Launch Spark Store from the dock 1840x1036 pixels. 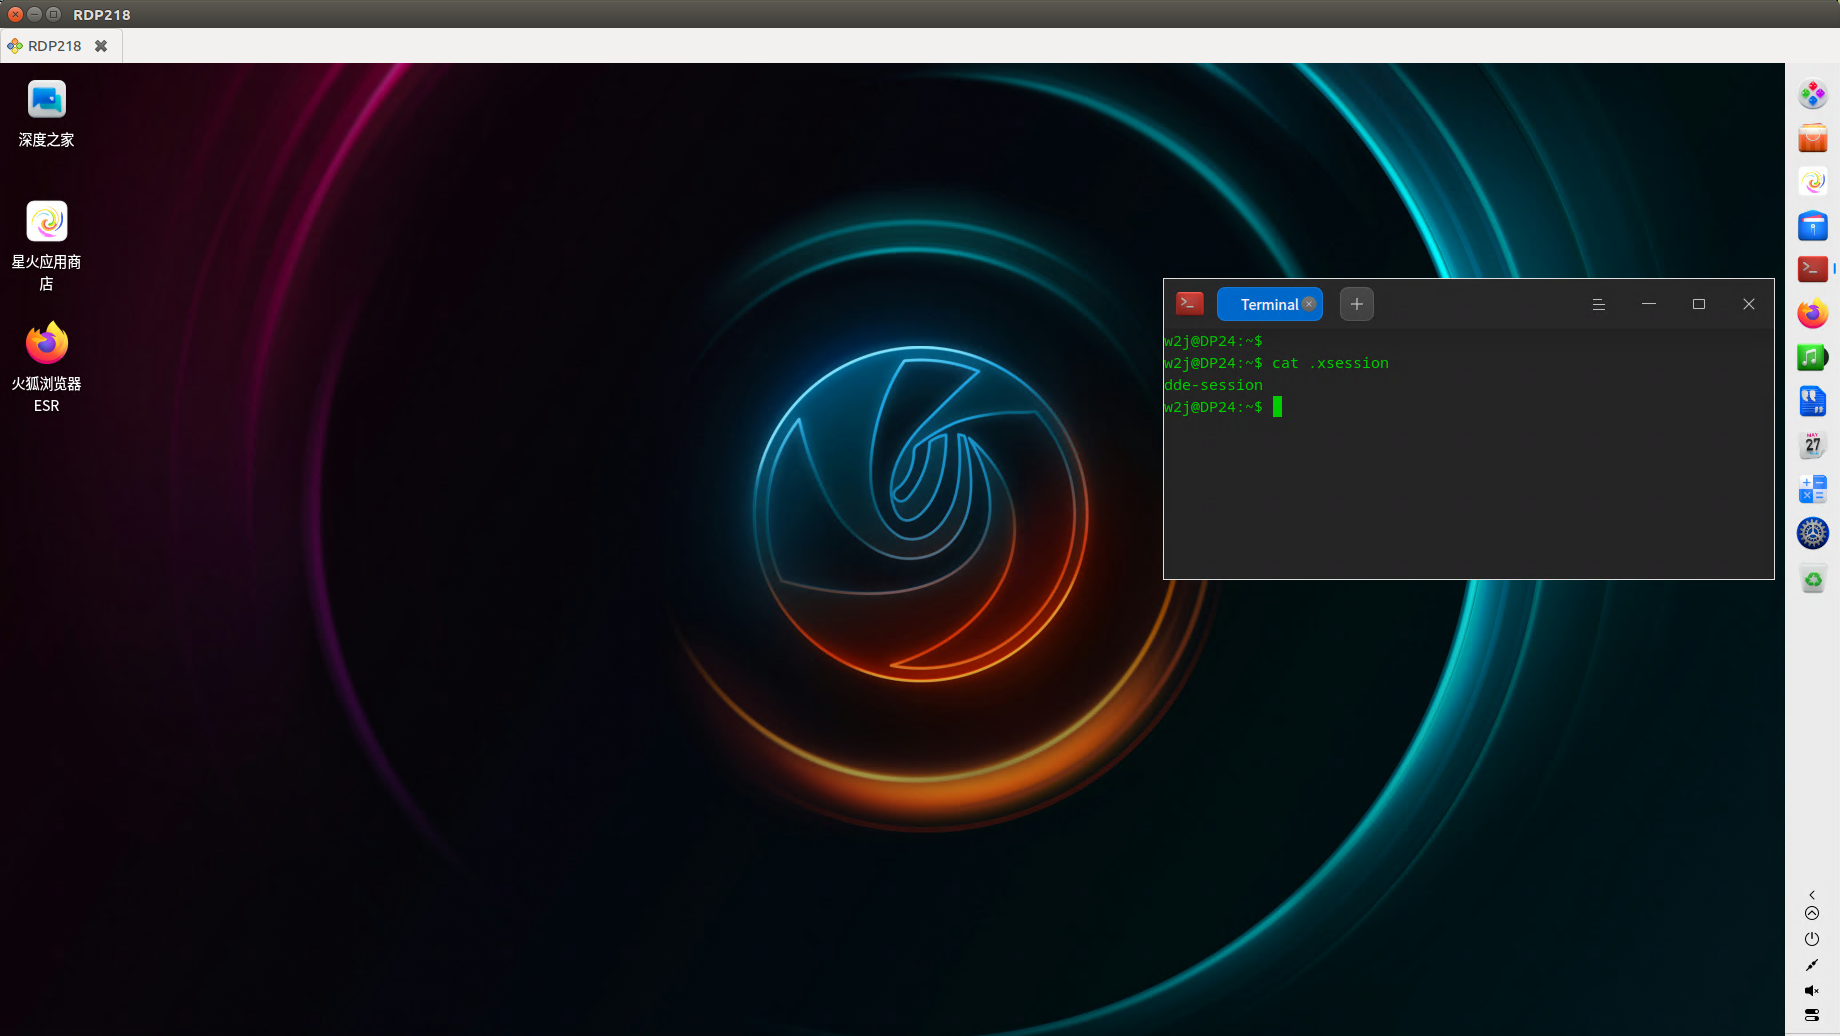tap(1812, 181)
